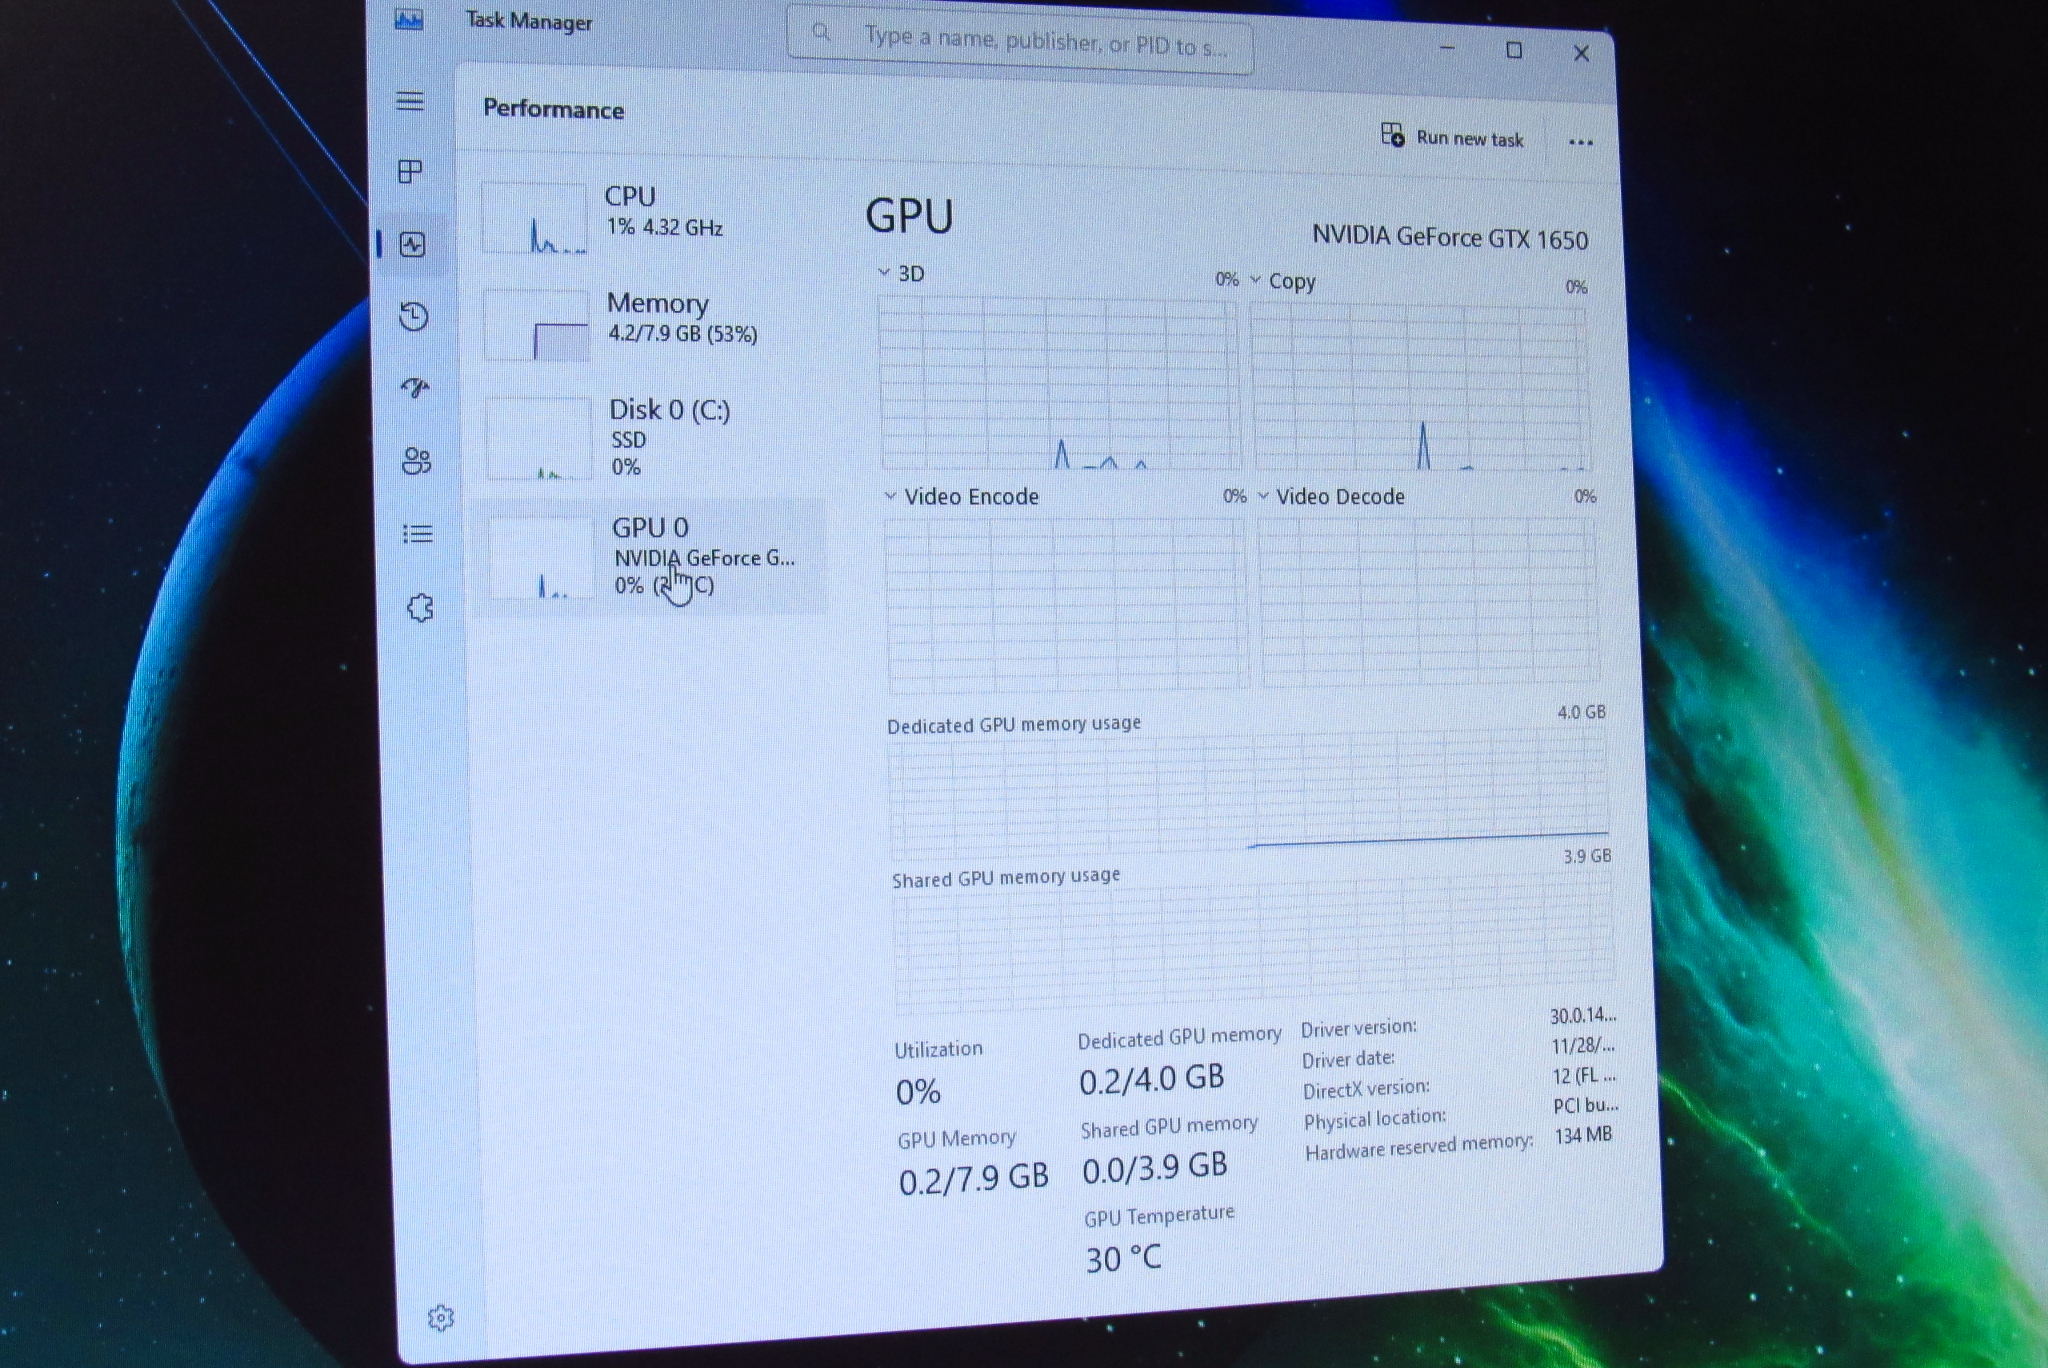Select the Performance page icon
The height and width of the screenshot is (1368, 2048).
[412, 245]
